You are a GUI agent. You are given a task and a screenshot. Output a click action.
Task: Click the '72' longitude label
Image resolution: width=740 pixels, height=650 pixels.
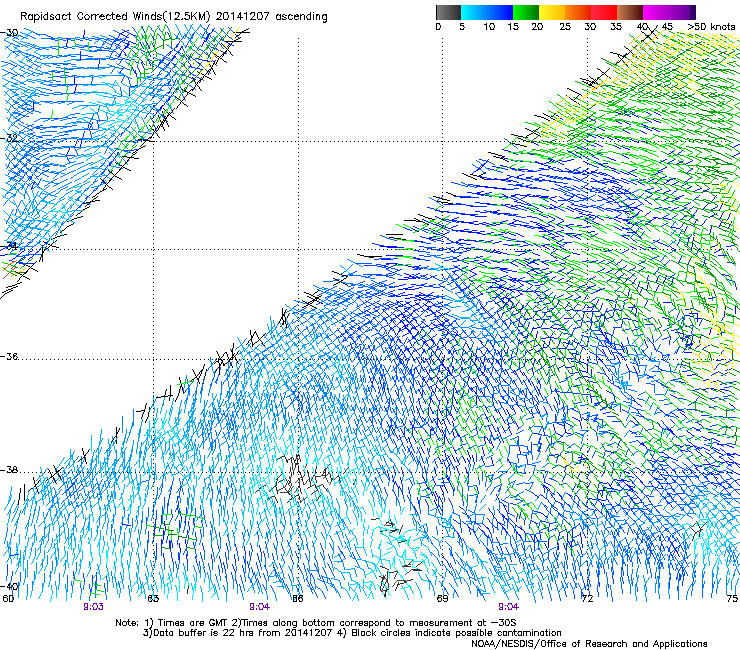point(587,599)
